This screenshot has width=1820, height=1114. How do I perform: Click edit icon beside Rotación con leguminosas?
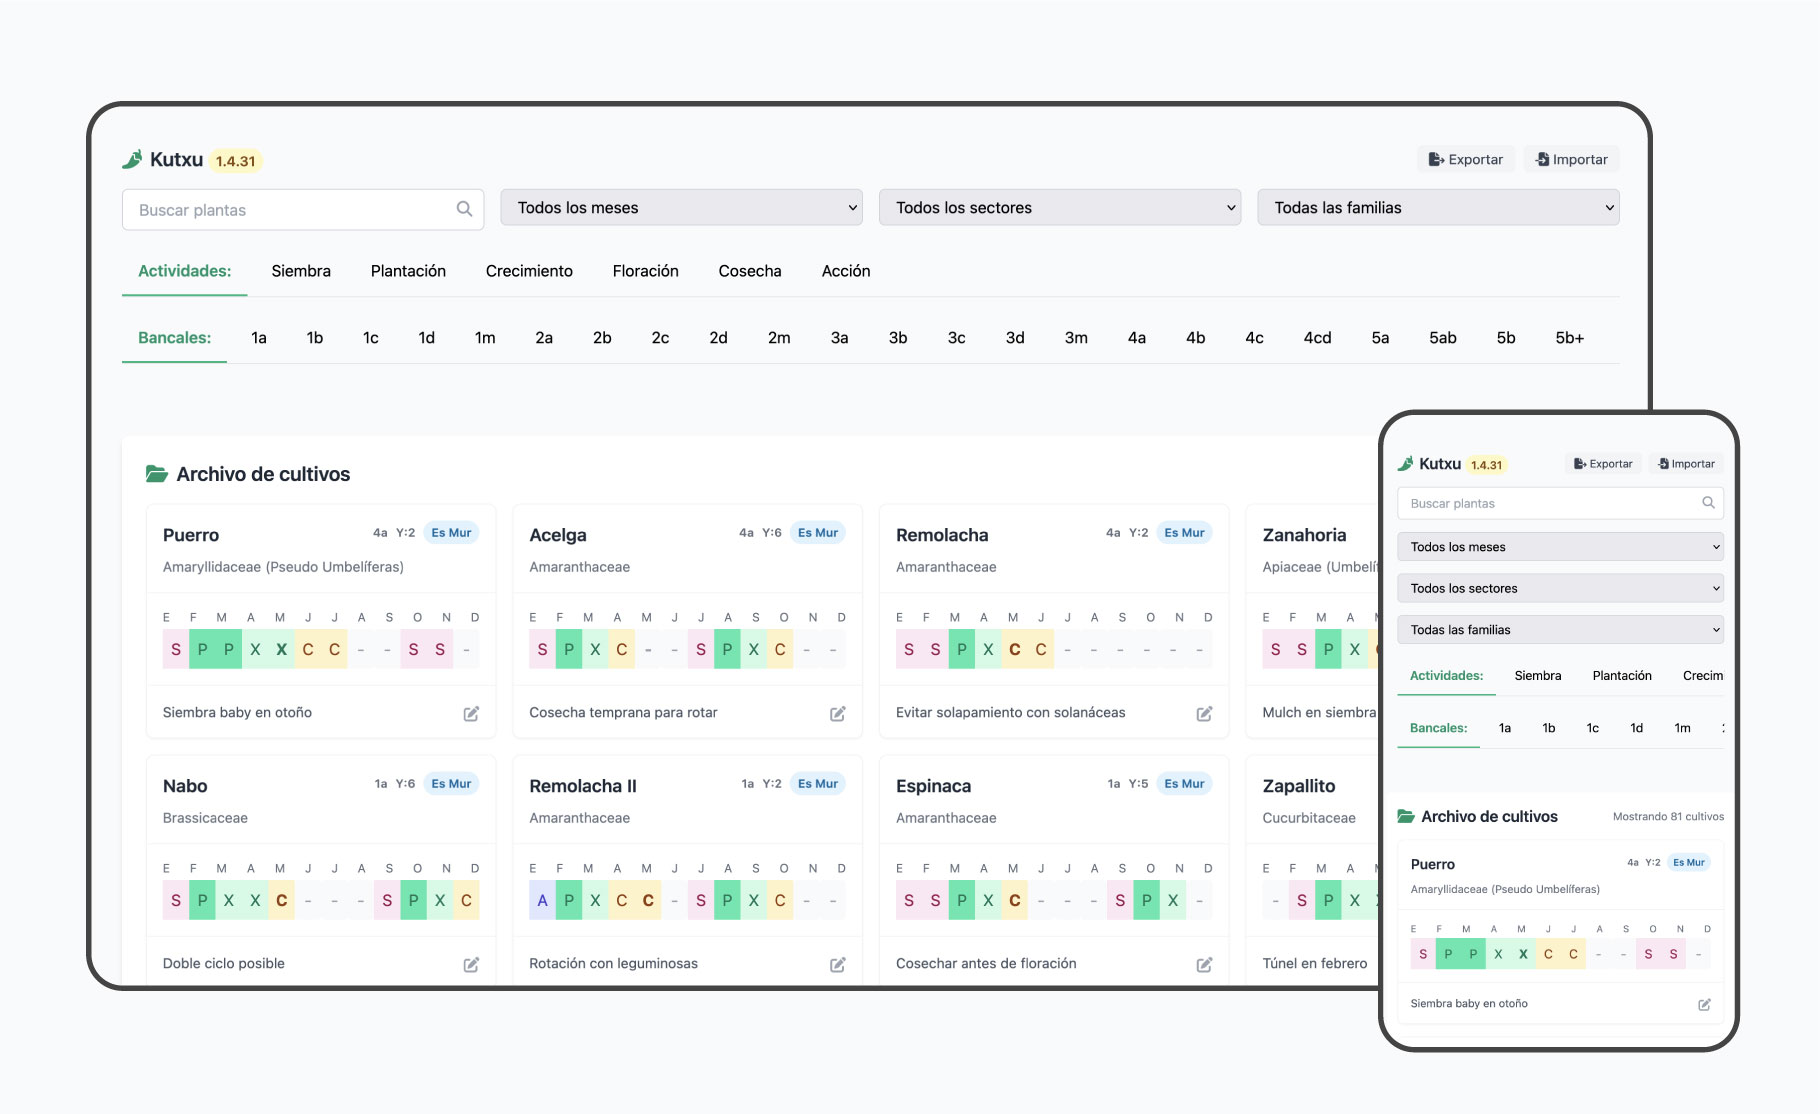[838, 964]
